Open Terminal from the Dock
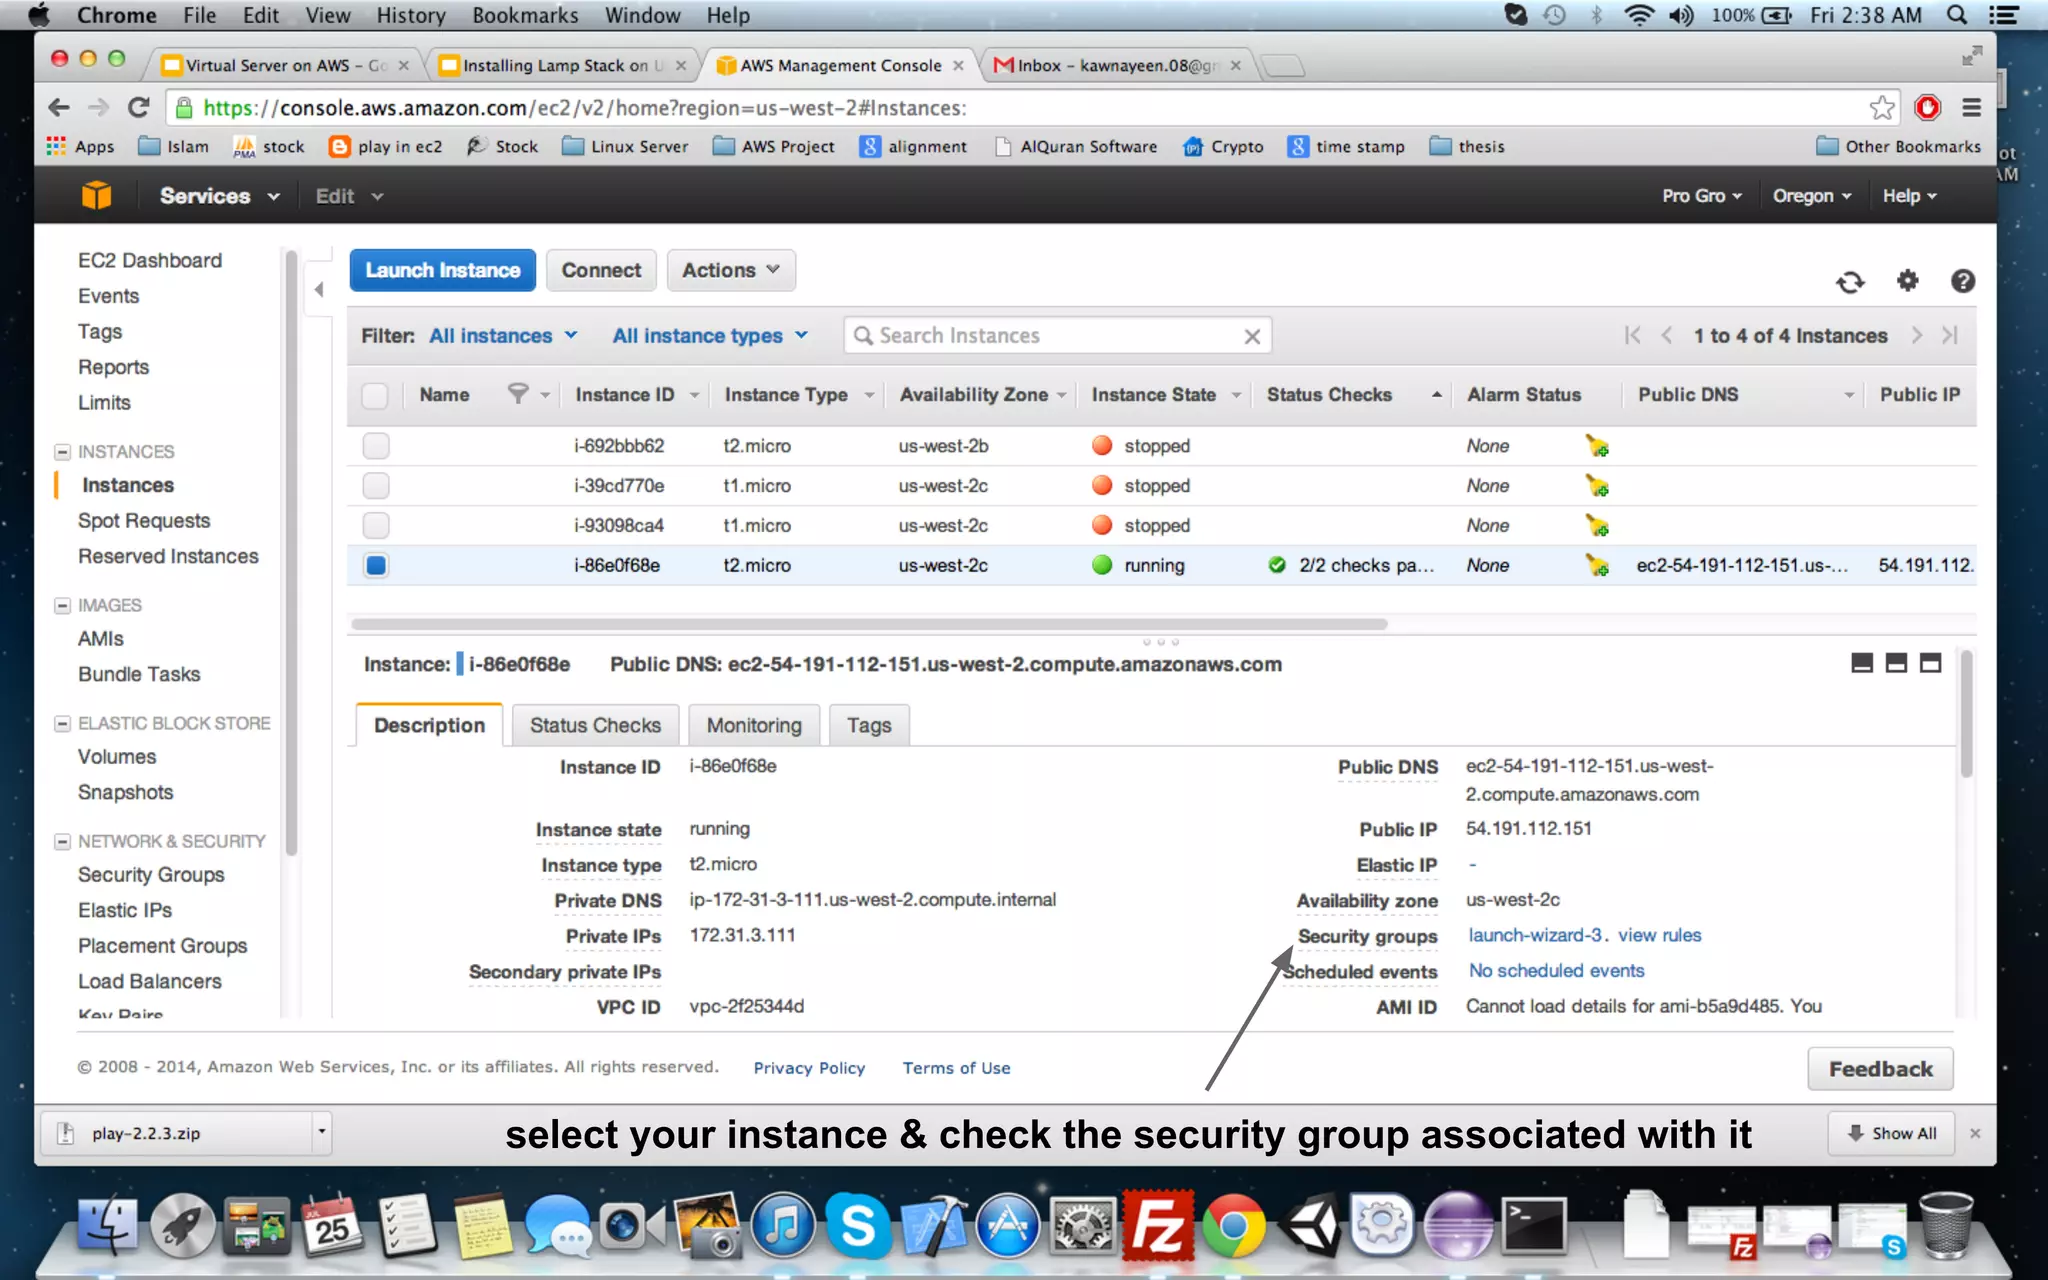 point(1533,1225)
